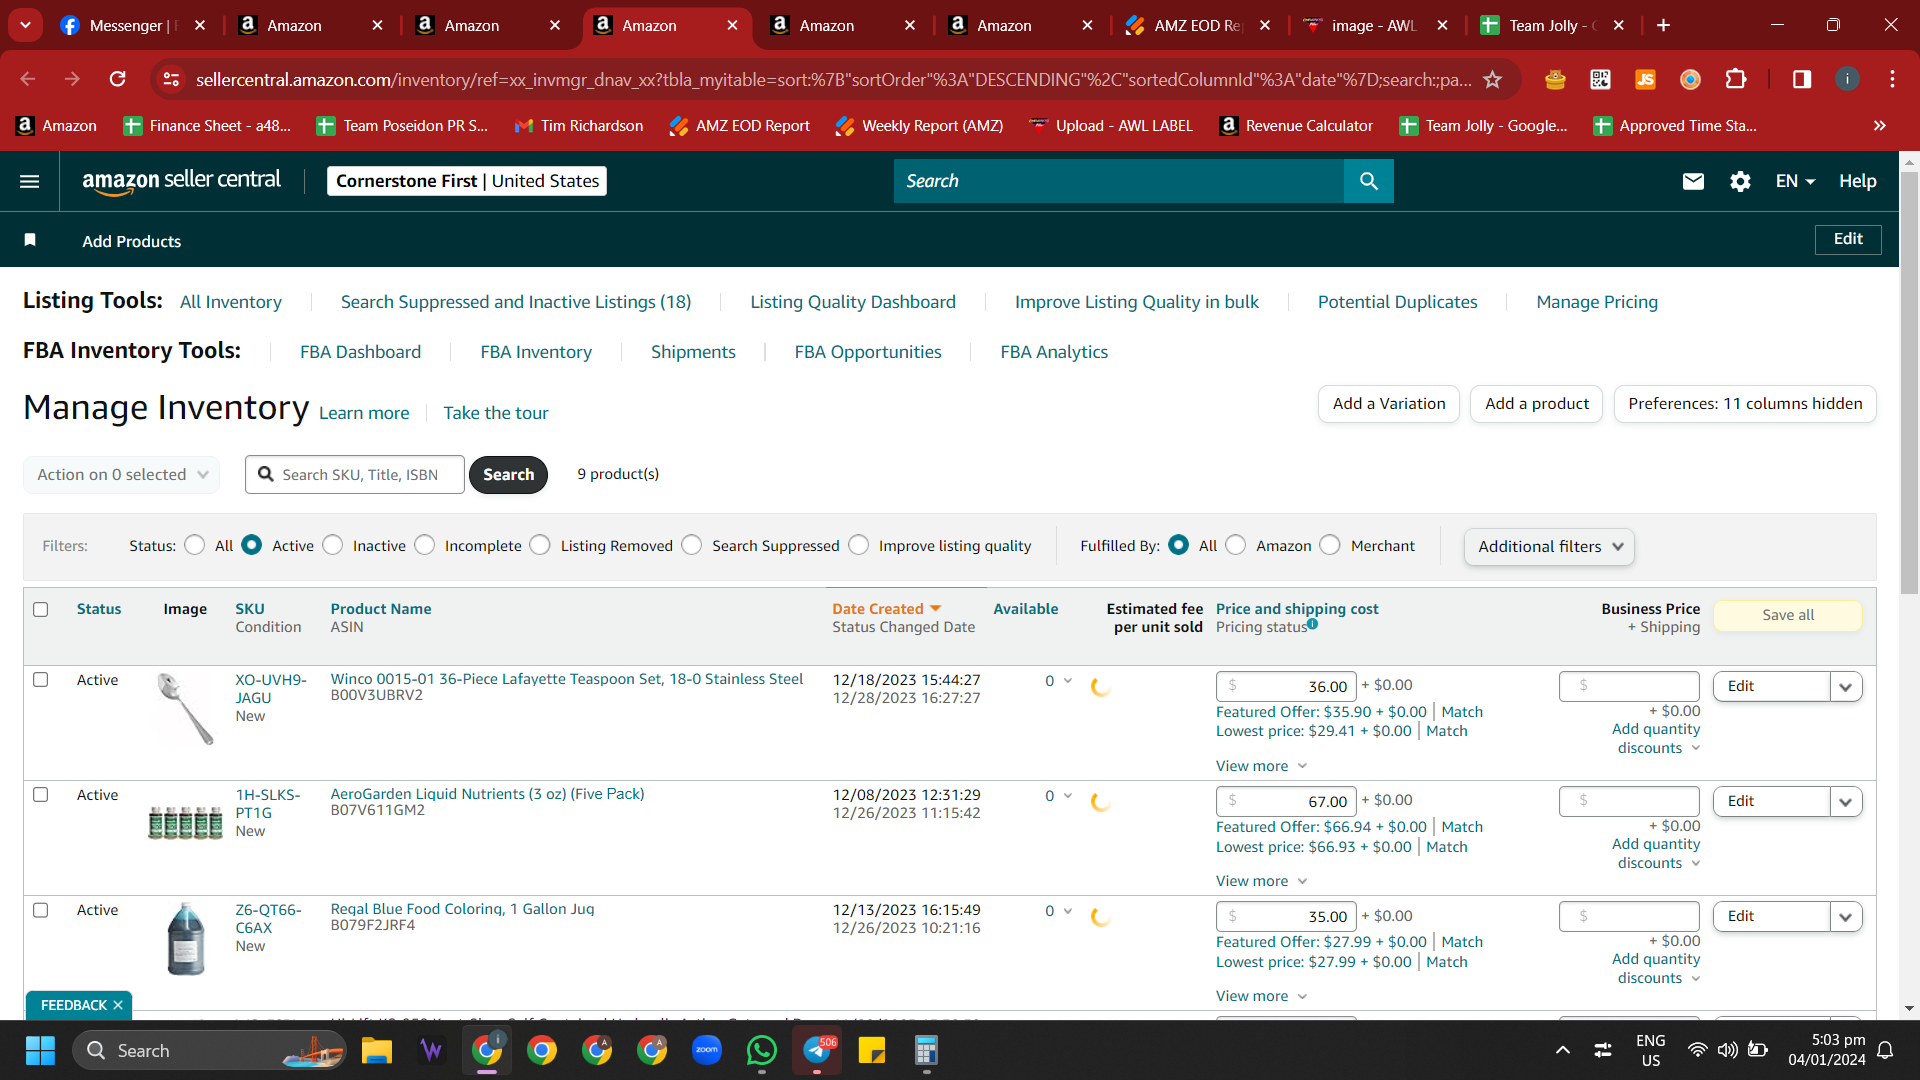Filter Fulfilled By Merchant radio button
Screen dimensions: 1920x1080
point(1330,545)
